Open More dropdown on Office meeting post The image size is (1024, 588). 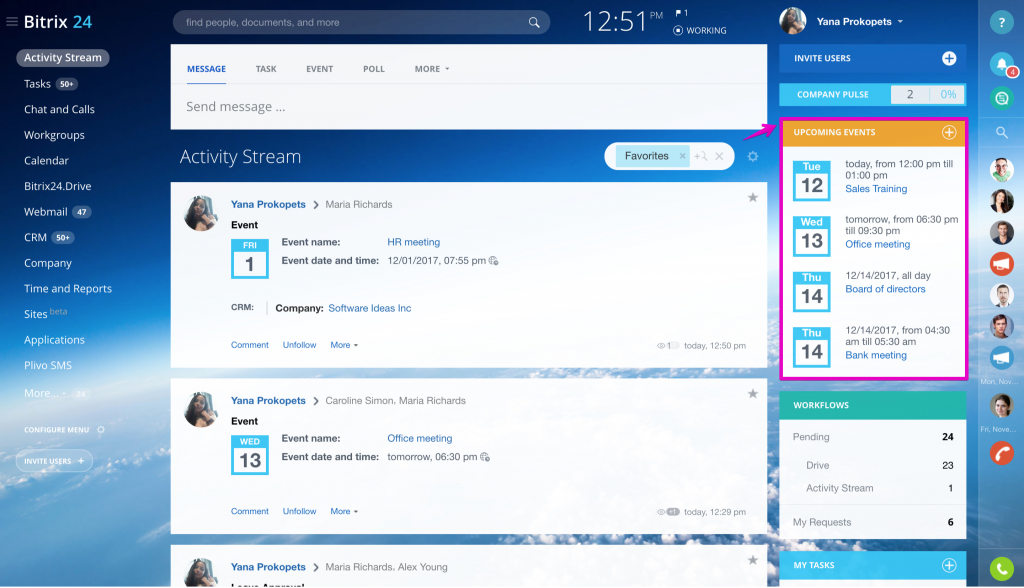coord(344,512)
